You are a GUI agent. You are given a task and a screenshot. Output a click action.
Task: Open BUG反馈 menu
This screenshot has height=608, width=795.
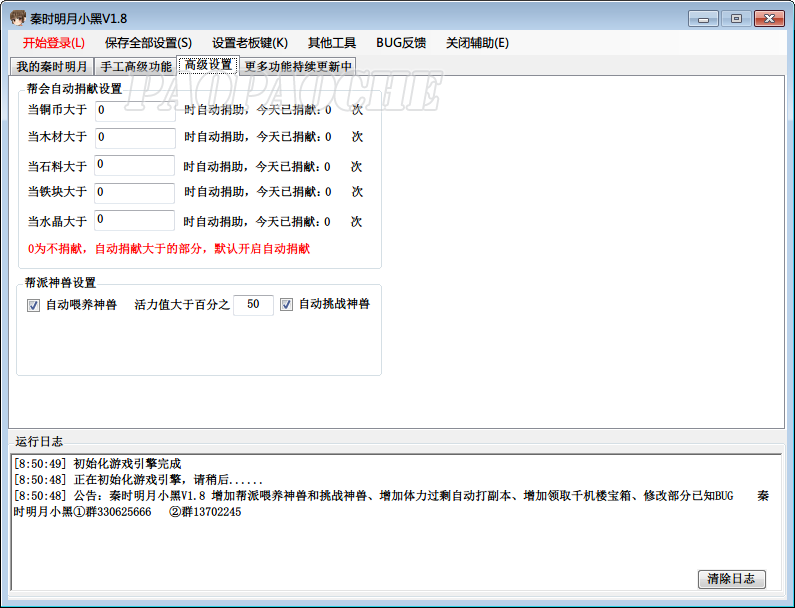pyautogui.click(x=401, y=43)
